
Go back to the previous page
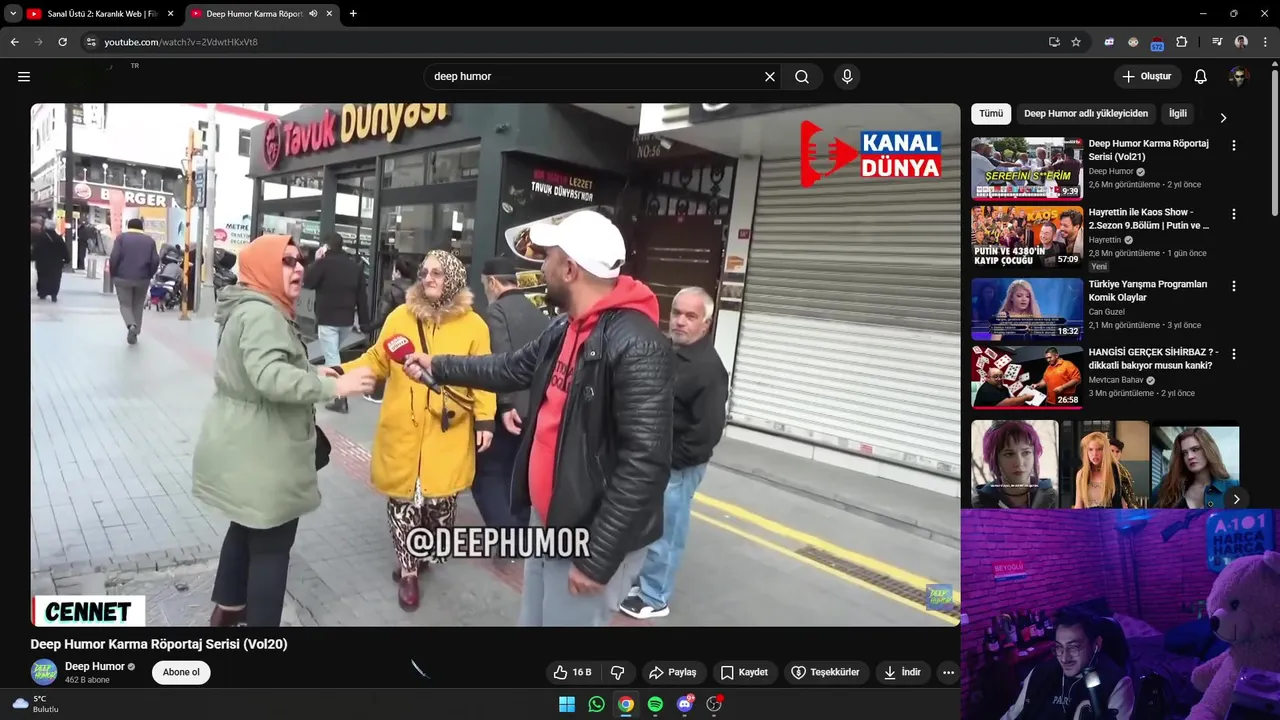coord(14,42)
